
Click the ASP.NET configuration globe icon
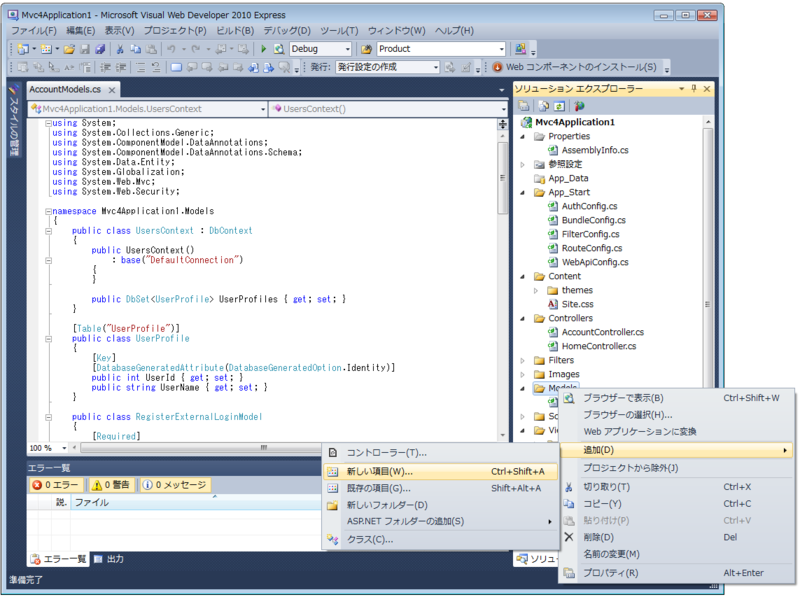[579, 106]
